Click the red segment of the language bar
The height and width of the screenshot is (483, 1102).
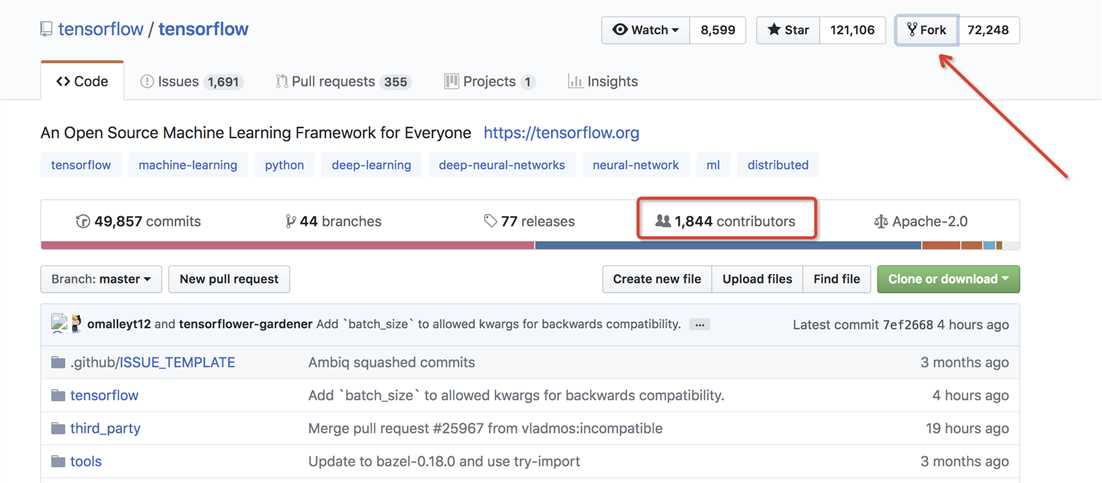[287, 245]
